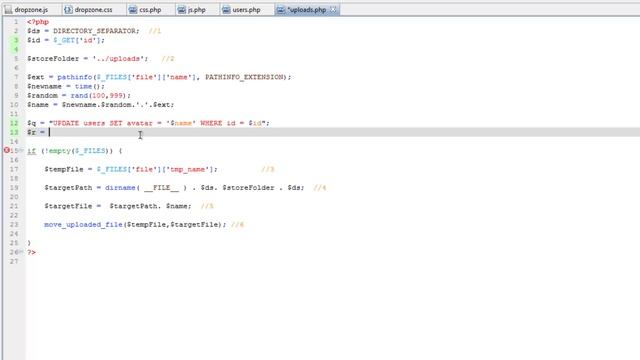Click the css.php file icon
Image resolution: width=640 pixels, height=360 pixels.
click(x=133, y=9)
